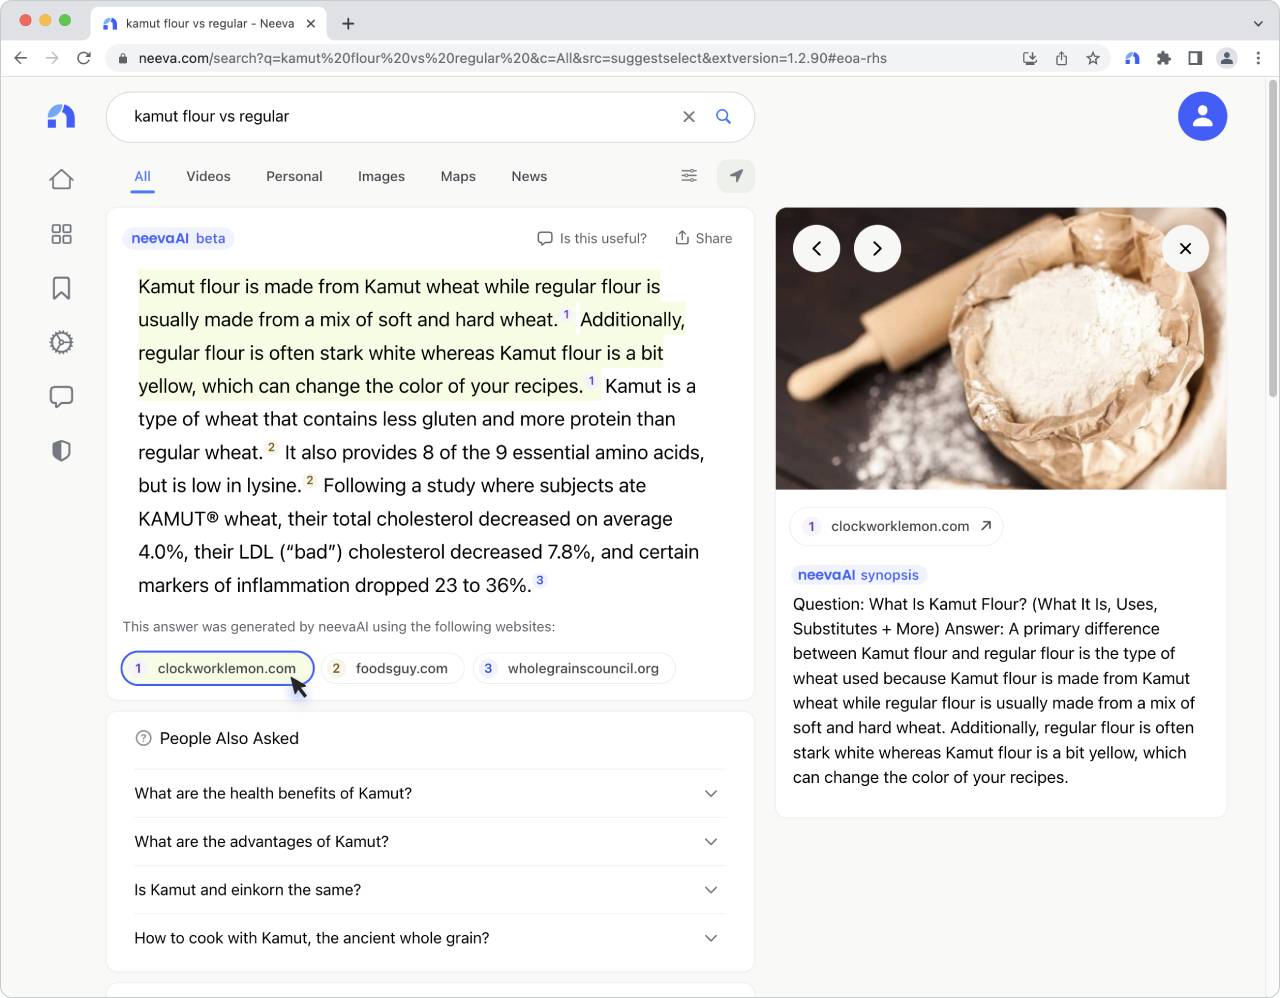
Task: Open the Neeva extension icon
Action: (x=1132, y=58)
